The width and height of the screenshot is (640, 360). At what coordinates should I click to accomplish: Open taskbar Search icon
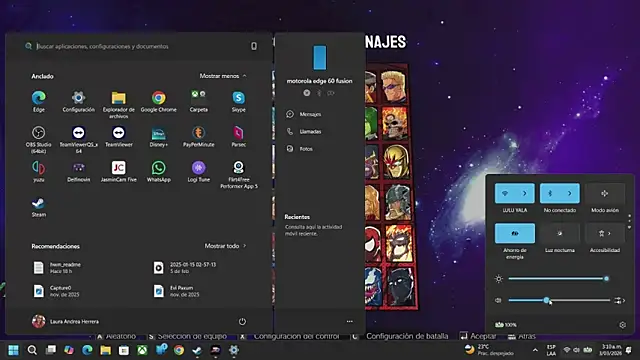pos(32,350)
